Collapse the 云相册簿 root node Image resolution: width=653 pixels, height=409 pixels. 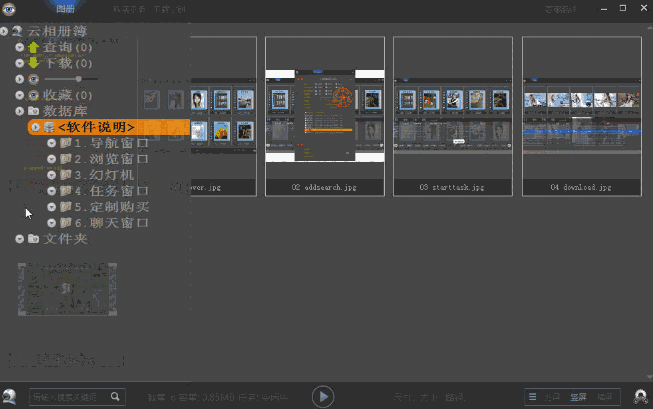click(x=5, y=32)
